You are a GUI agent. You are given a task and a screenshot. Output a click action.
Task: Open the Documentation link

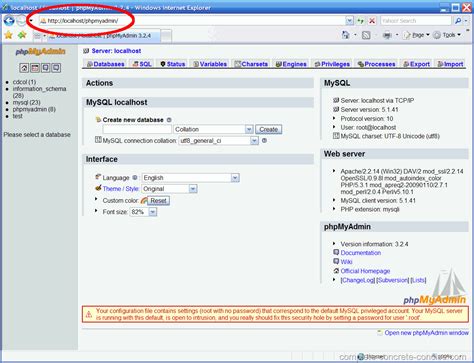[x=361, y=253]
